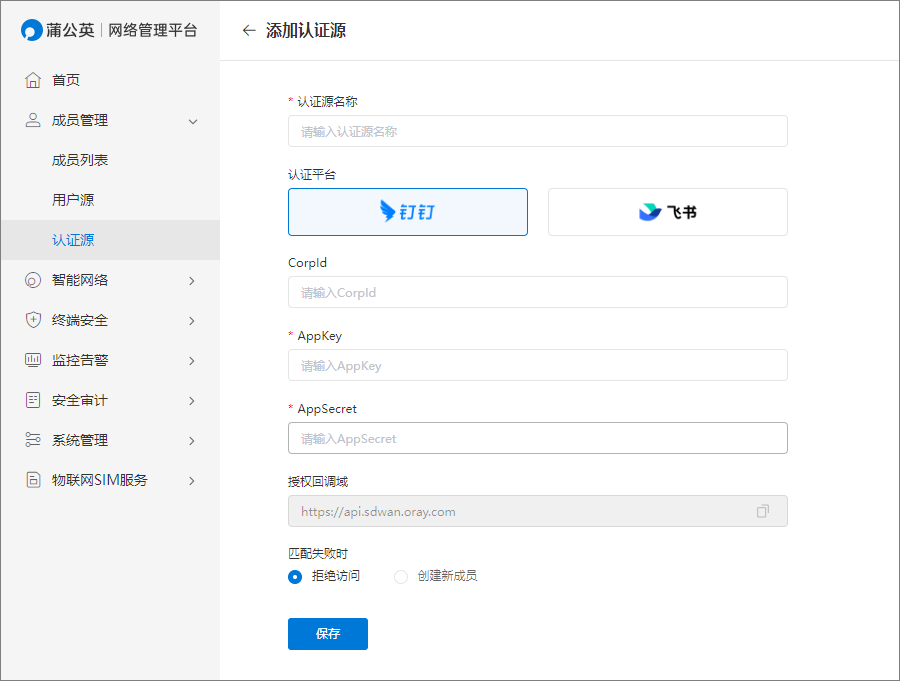This screenshot has height=681, width=900.
Task: Expand the 监控告警 chevron
Action: click(192, 361)
